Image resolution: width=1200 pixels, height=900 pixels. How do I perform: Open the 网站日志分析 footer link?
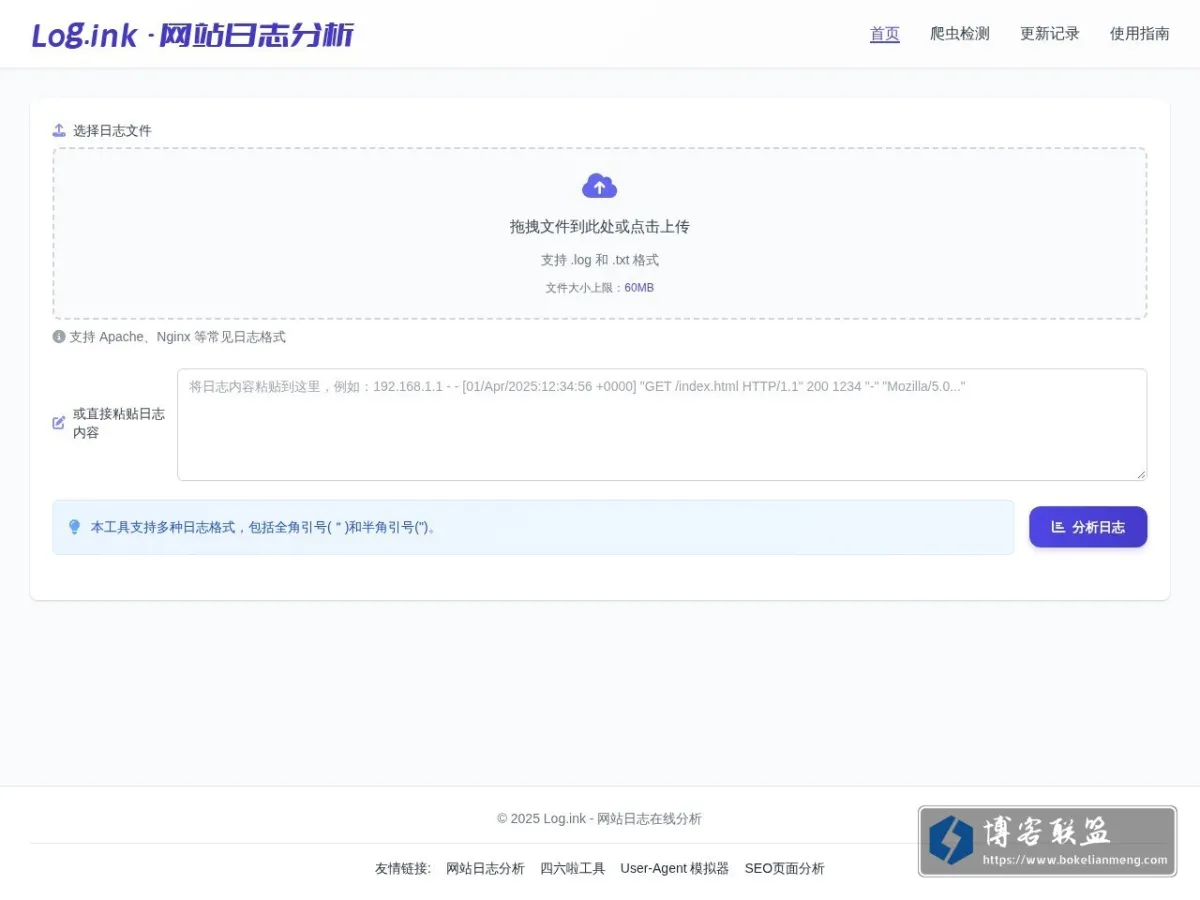coord(485,869)
